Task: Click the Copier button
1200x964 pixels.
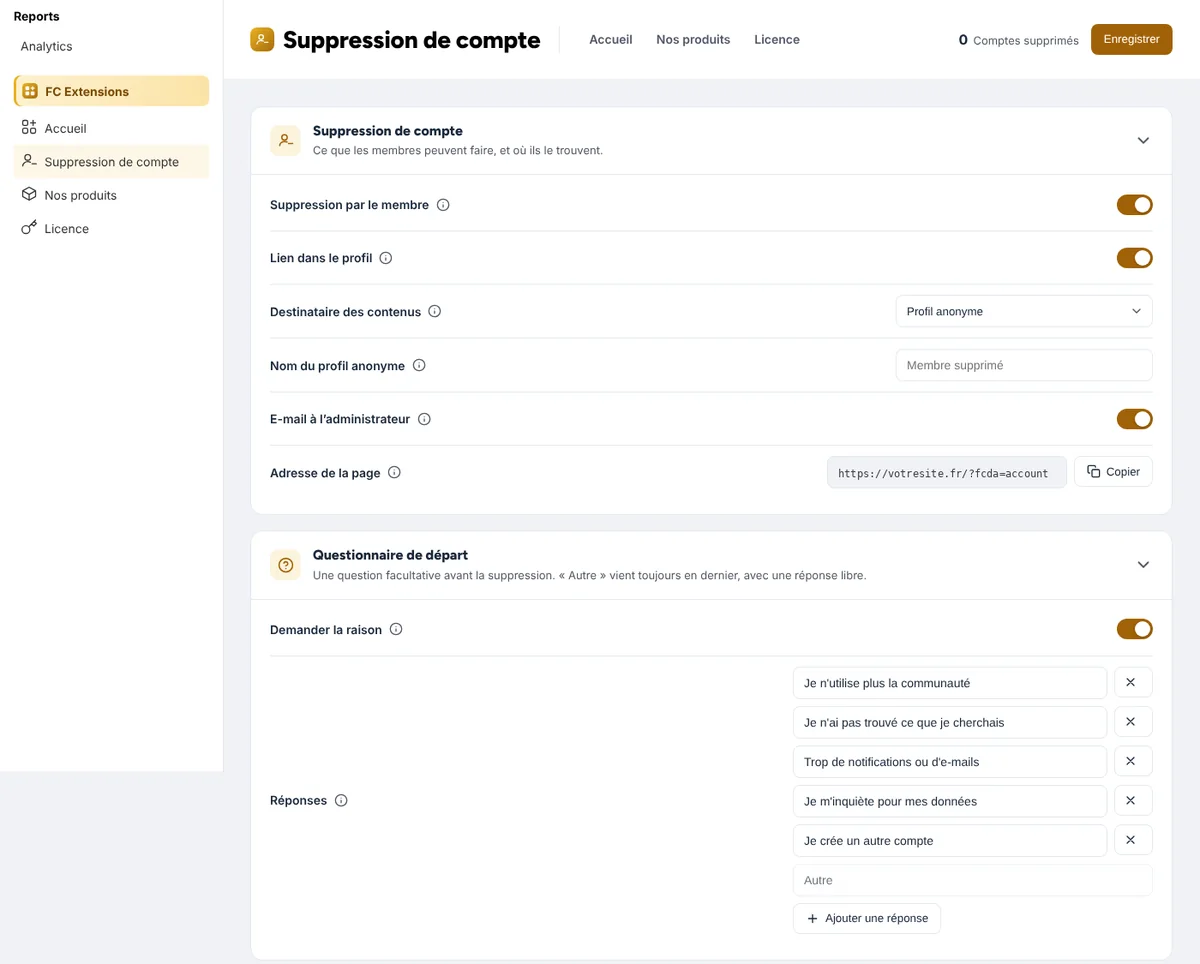Action: [x=1113, y=472]
